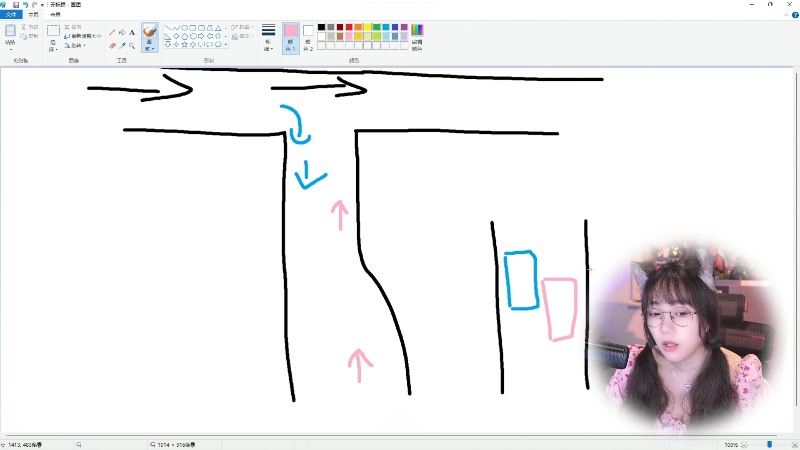Activate the Color 2 white box
The height and width of the screenshot is (450, 800).
(x=308, y=39)
